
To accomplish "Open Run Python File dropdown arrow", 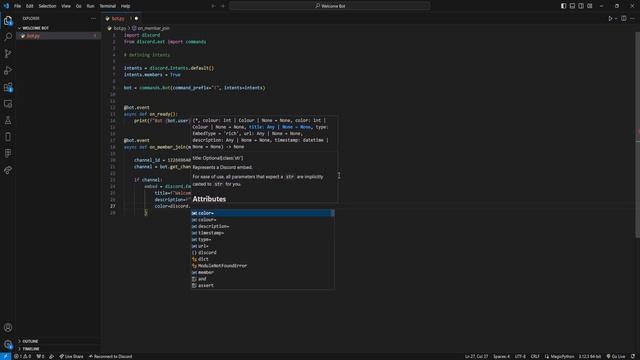I will (x=616, y=18).
